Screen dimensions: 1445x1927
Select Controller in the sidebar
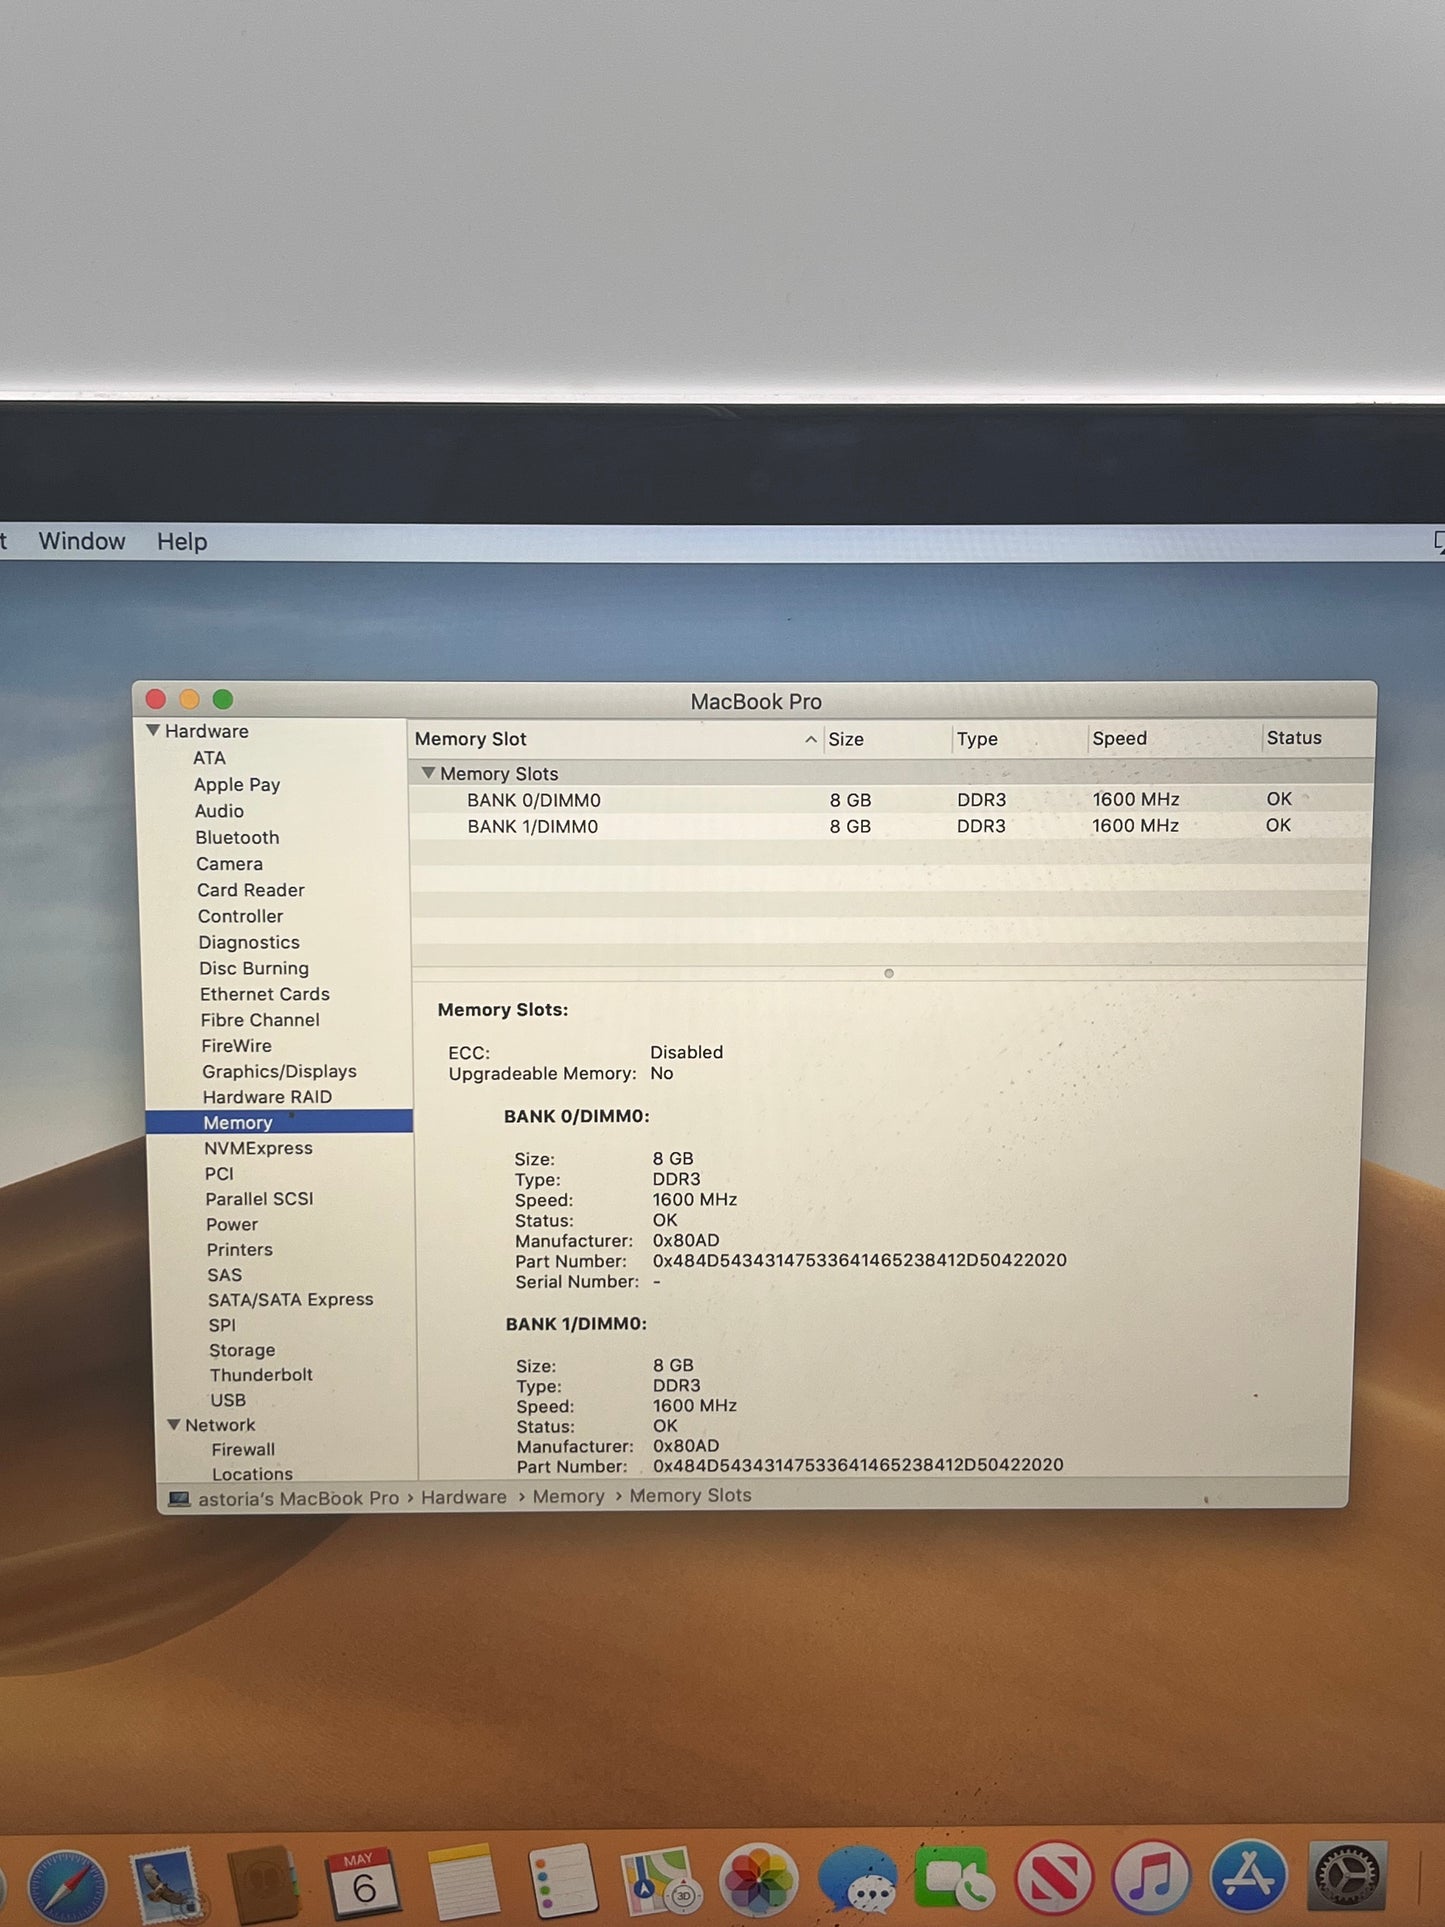240,916
